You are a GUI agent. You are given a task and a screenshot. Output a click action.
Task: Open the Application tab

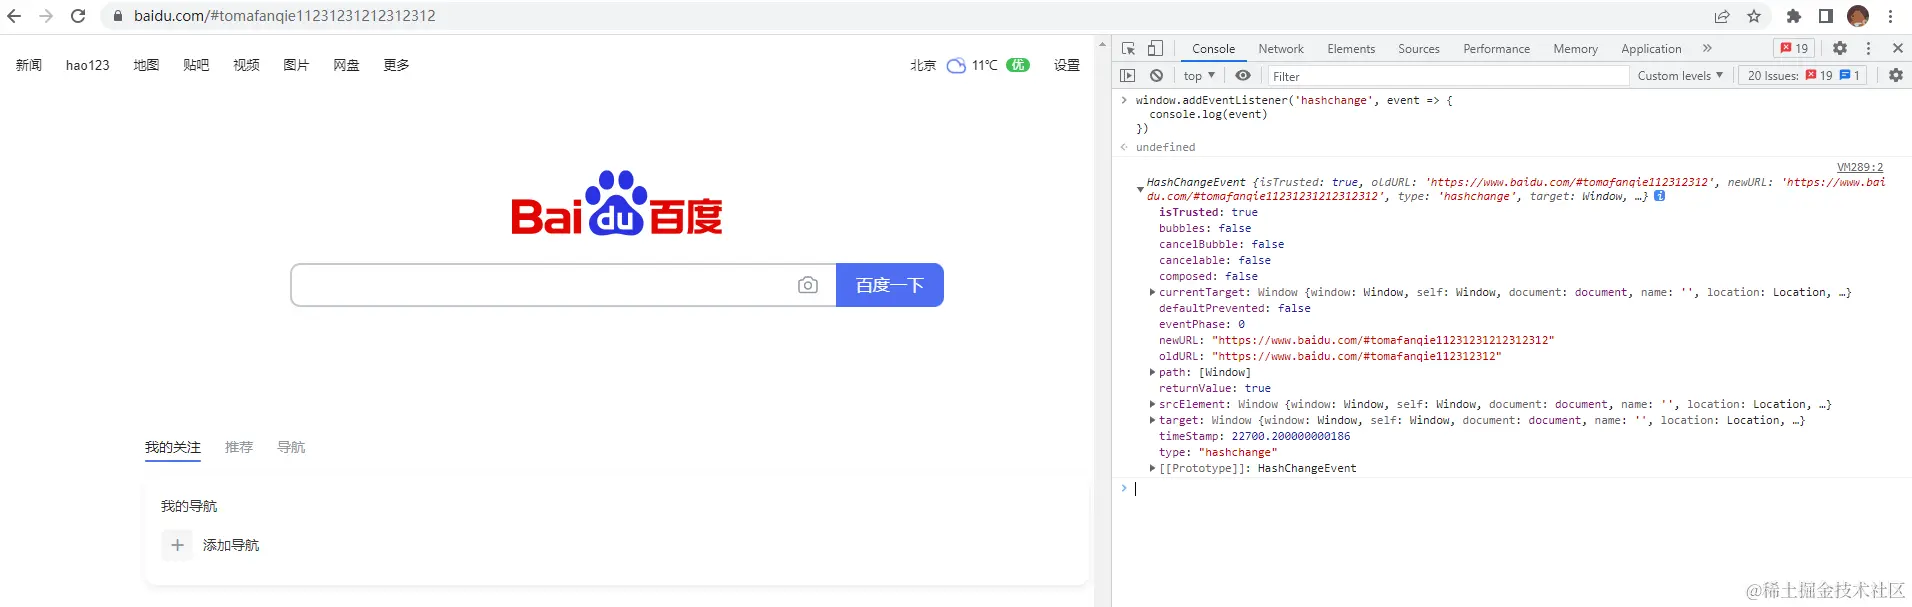(1651, 49)
